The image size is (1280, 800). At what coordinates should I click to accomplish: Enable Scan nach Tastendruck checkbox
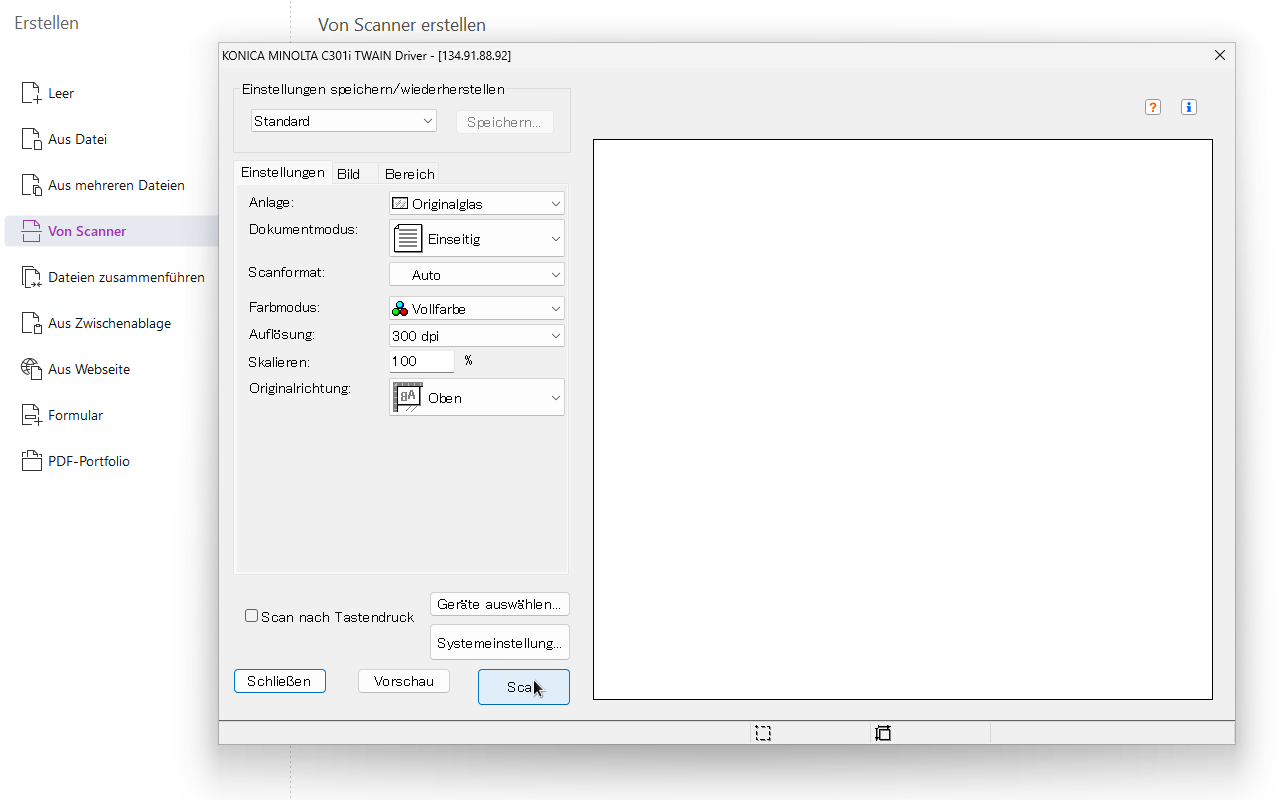click(252, 616)
